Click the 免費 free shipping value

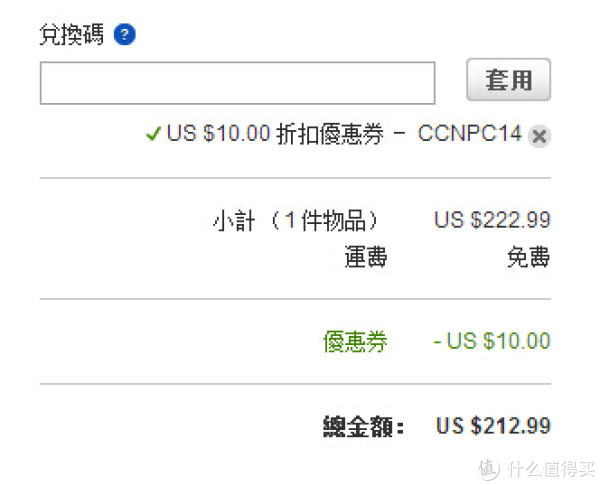click(529, 257)
